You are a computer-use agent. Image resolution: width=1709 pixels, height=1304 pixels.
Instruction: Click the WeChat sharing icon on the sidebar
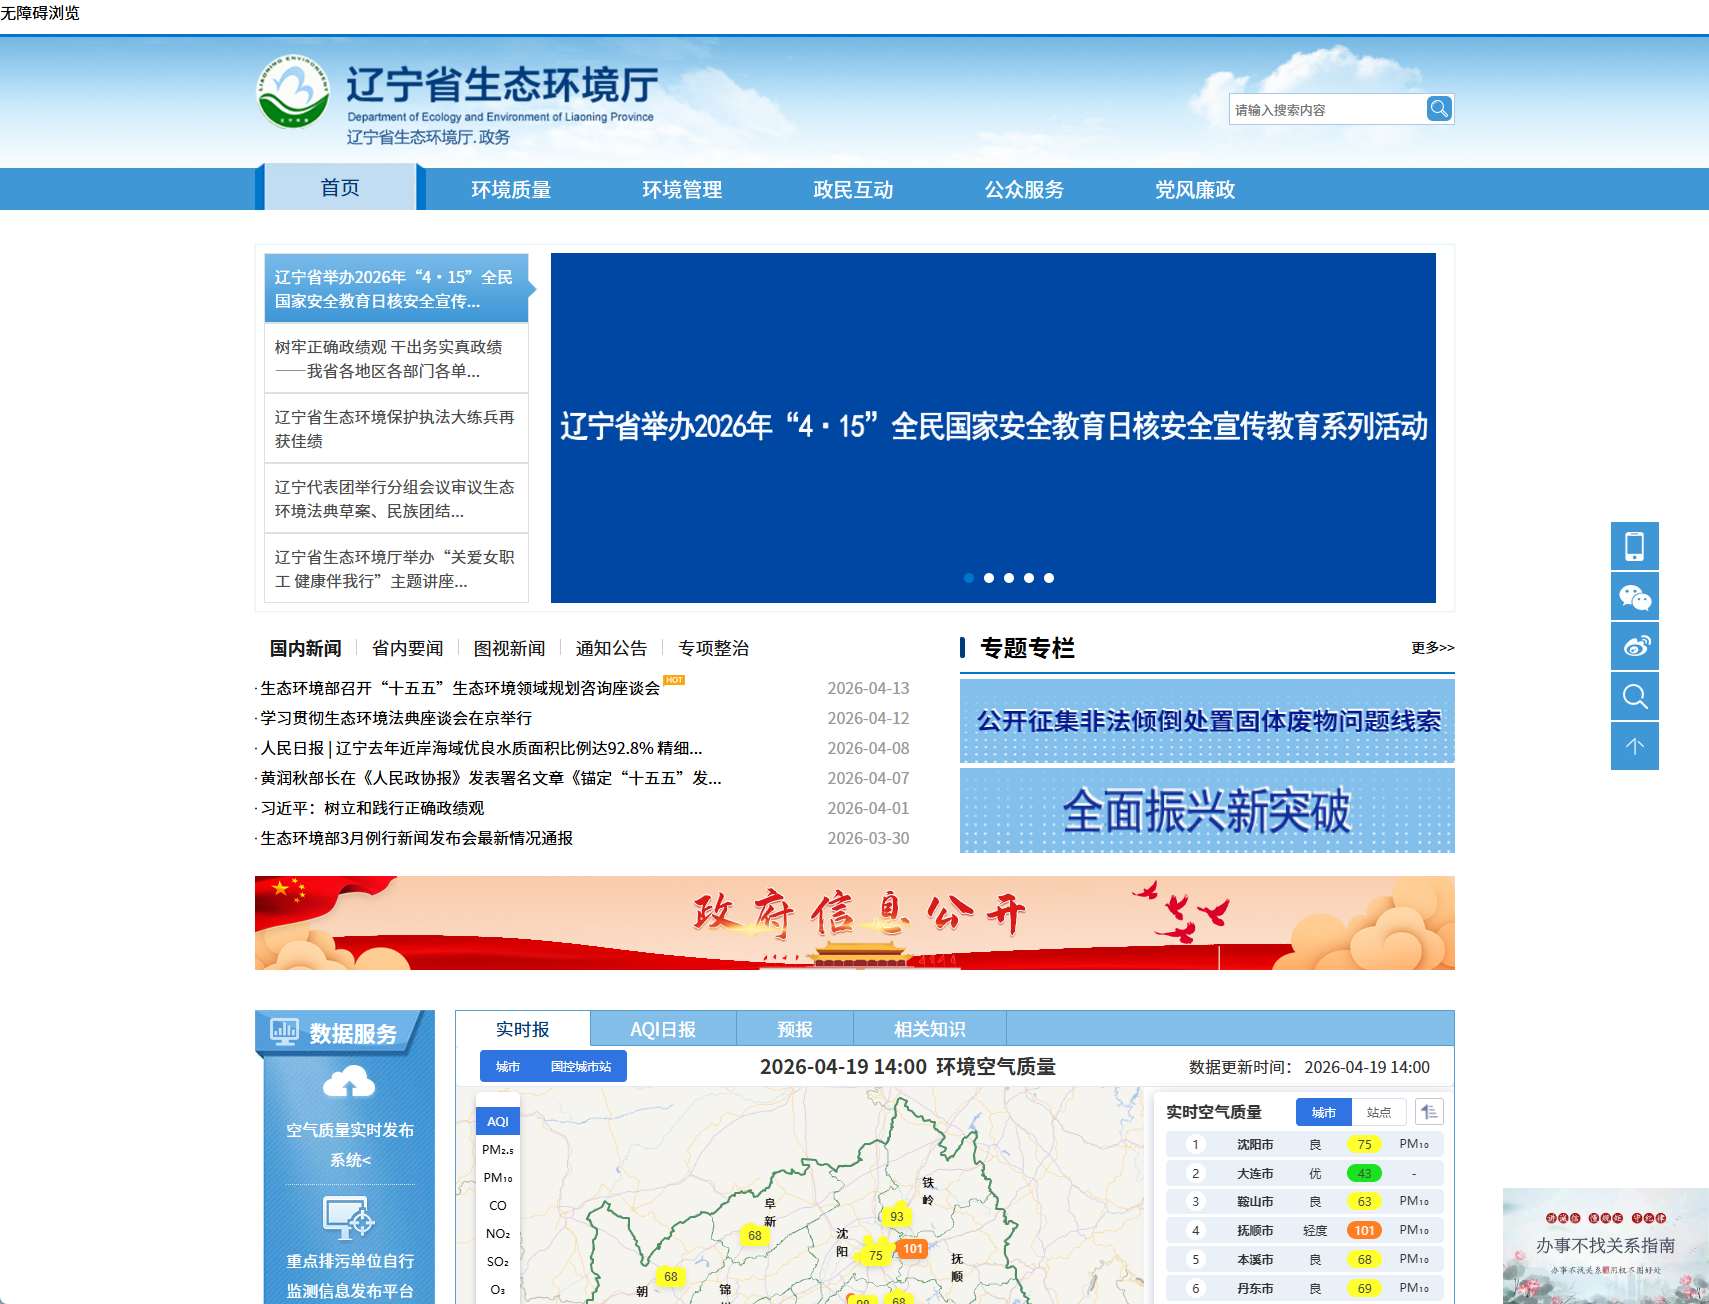tap(1634, 596)
